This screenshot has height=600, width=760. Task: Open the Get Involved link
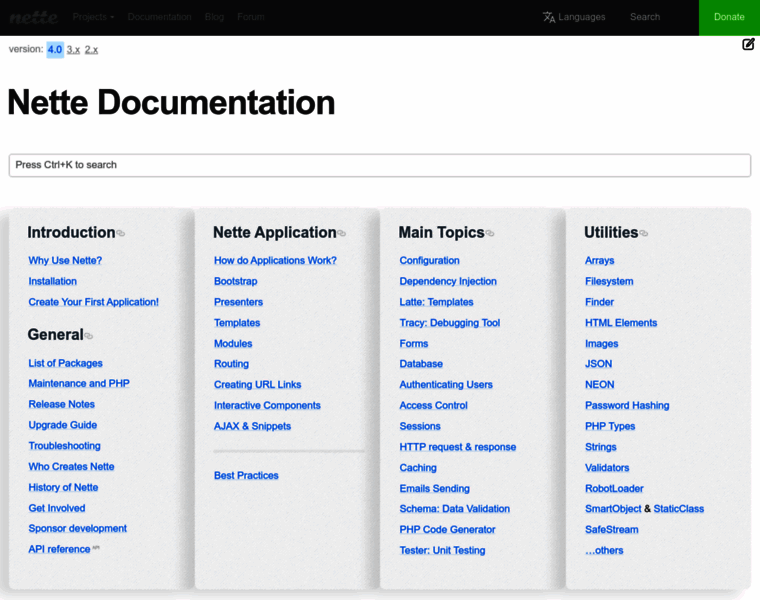pos(57,508)
